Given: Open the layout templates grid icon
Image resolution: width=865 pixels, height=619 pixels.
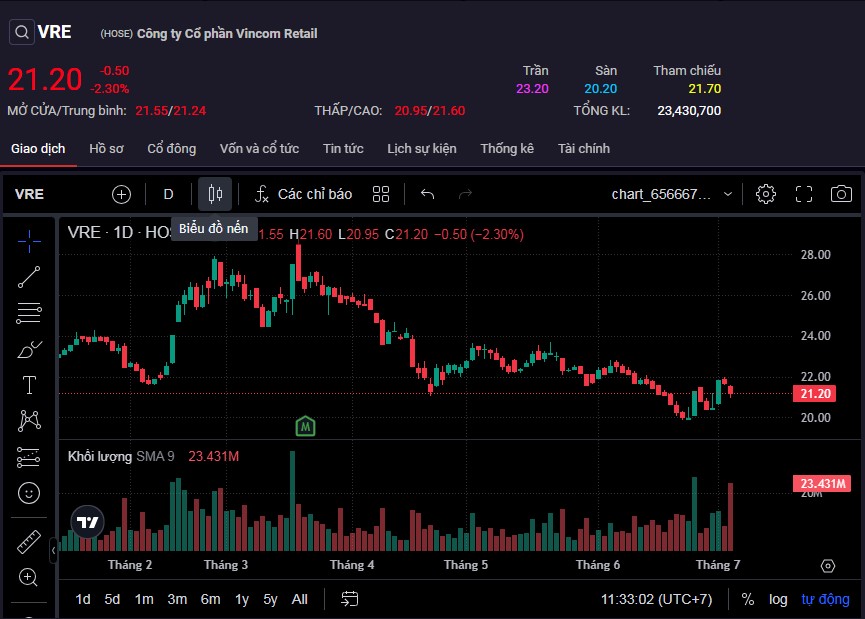Looking at the screenshot, I should (381, 194).
